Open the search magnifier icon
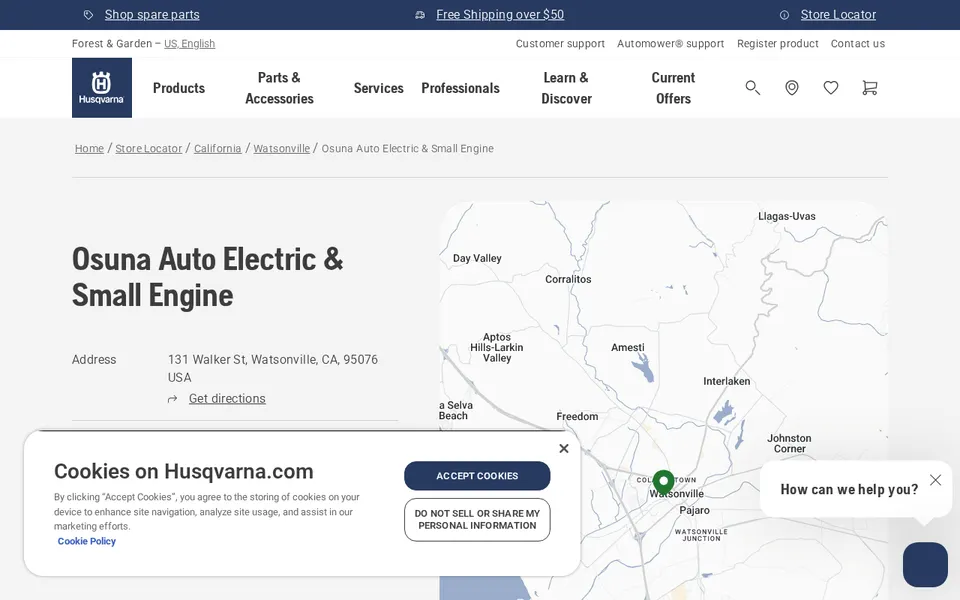This screenshot has height=600, width=960. [752, 88]
